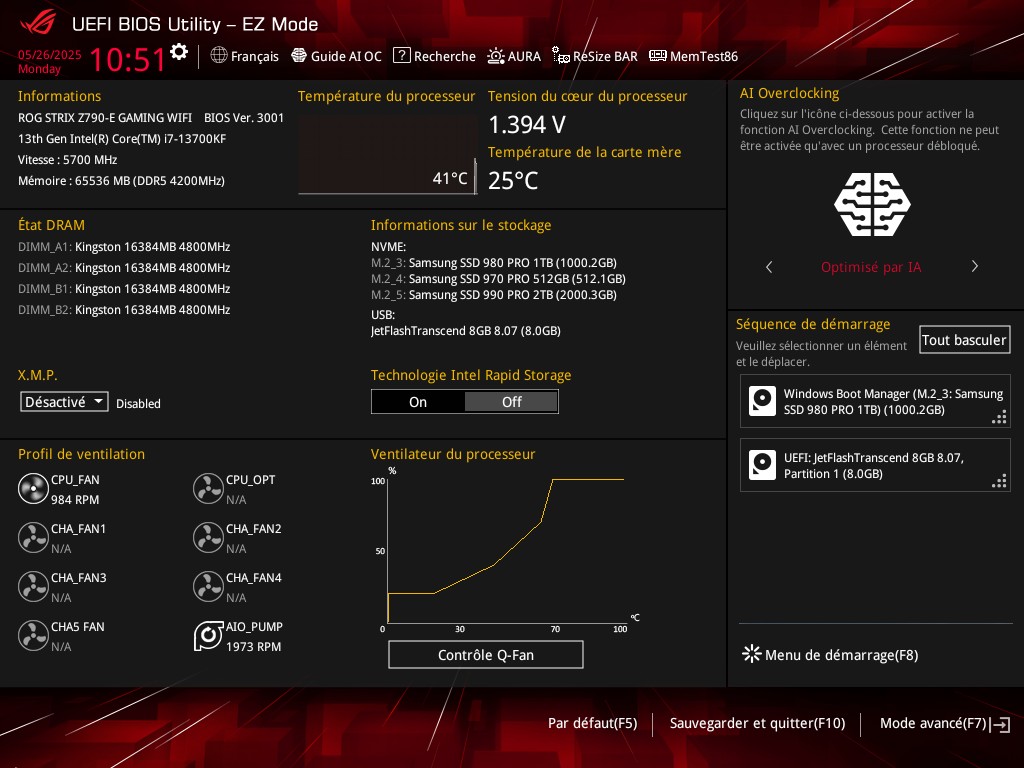The width and height of the screenshot is (1024, 768).
Task: Click the M.2_3 Samsung SSD 980 PRO entry
Action: tap(494, 263)
